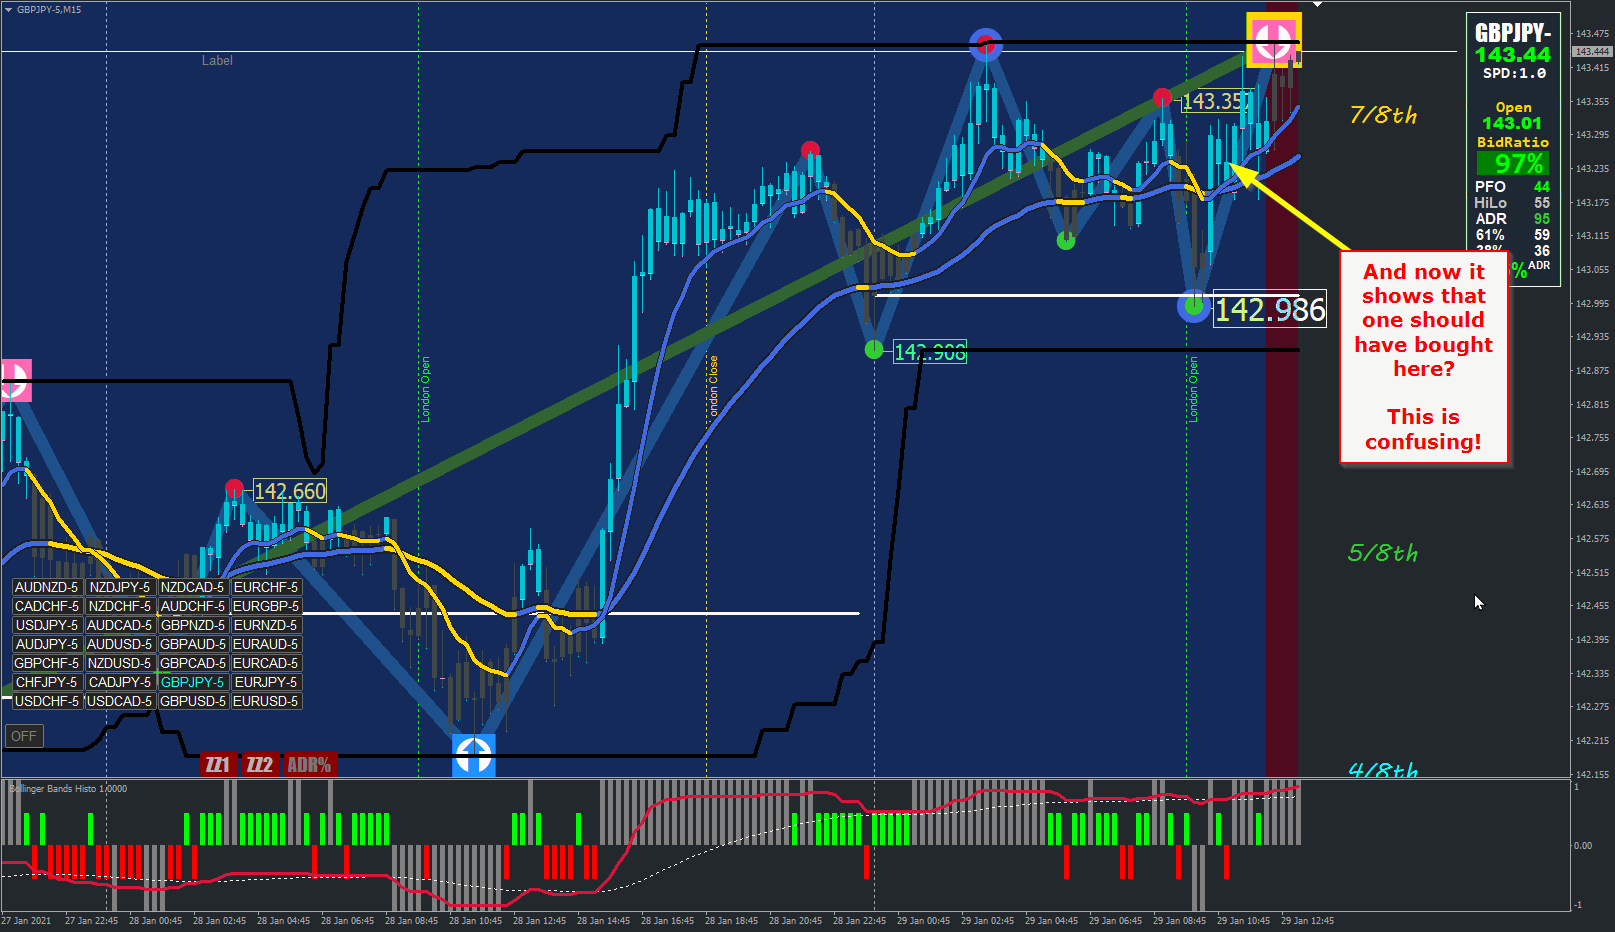Select the red swing-high dot beside 142.660
Image resolution: width=1615 pixels, height=932 pixels.
click(234, 488)
